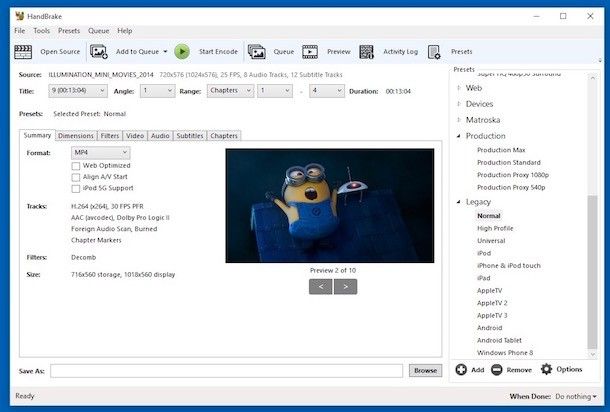Screen dimensions: 610x412
Task: Open the File menu
Action: coord(19,31)
